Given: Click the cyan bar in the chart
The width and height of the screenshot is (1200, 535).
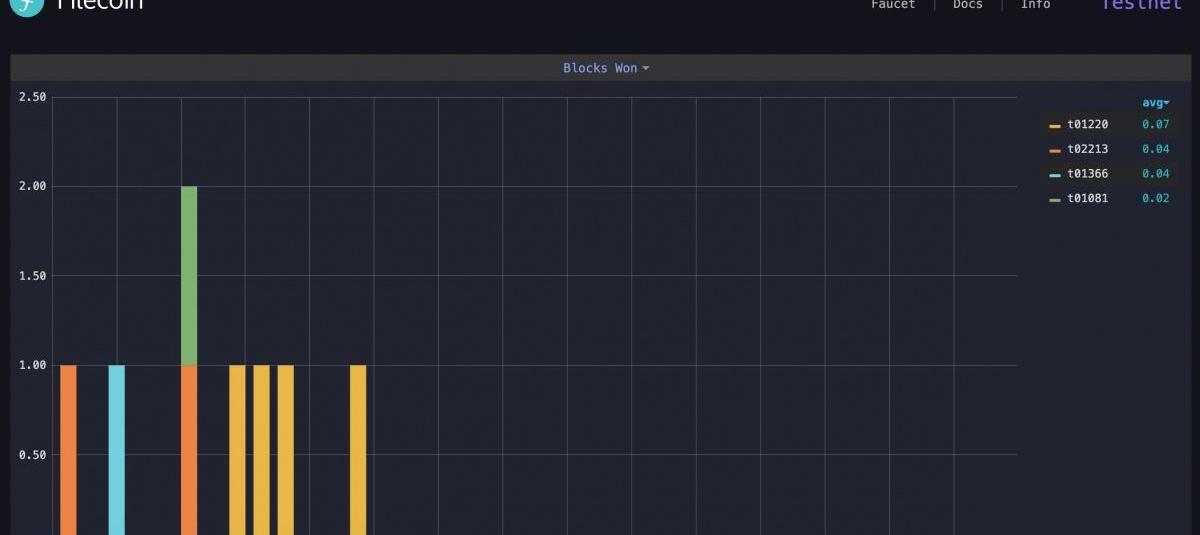Looking at the screenshot, I should pos(117,450).
